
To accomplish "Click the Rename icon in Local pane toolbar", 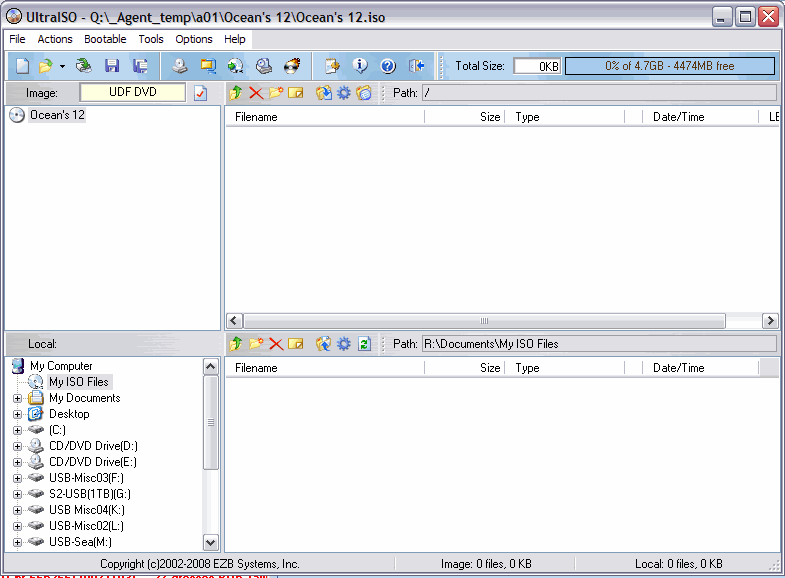I will click(x=296, y=344).
